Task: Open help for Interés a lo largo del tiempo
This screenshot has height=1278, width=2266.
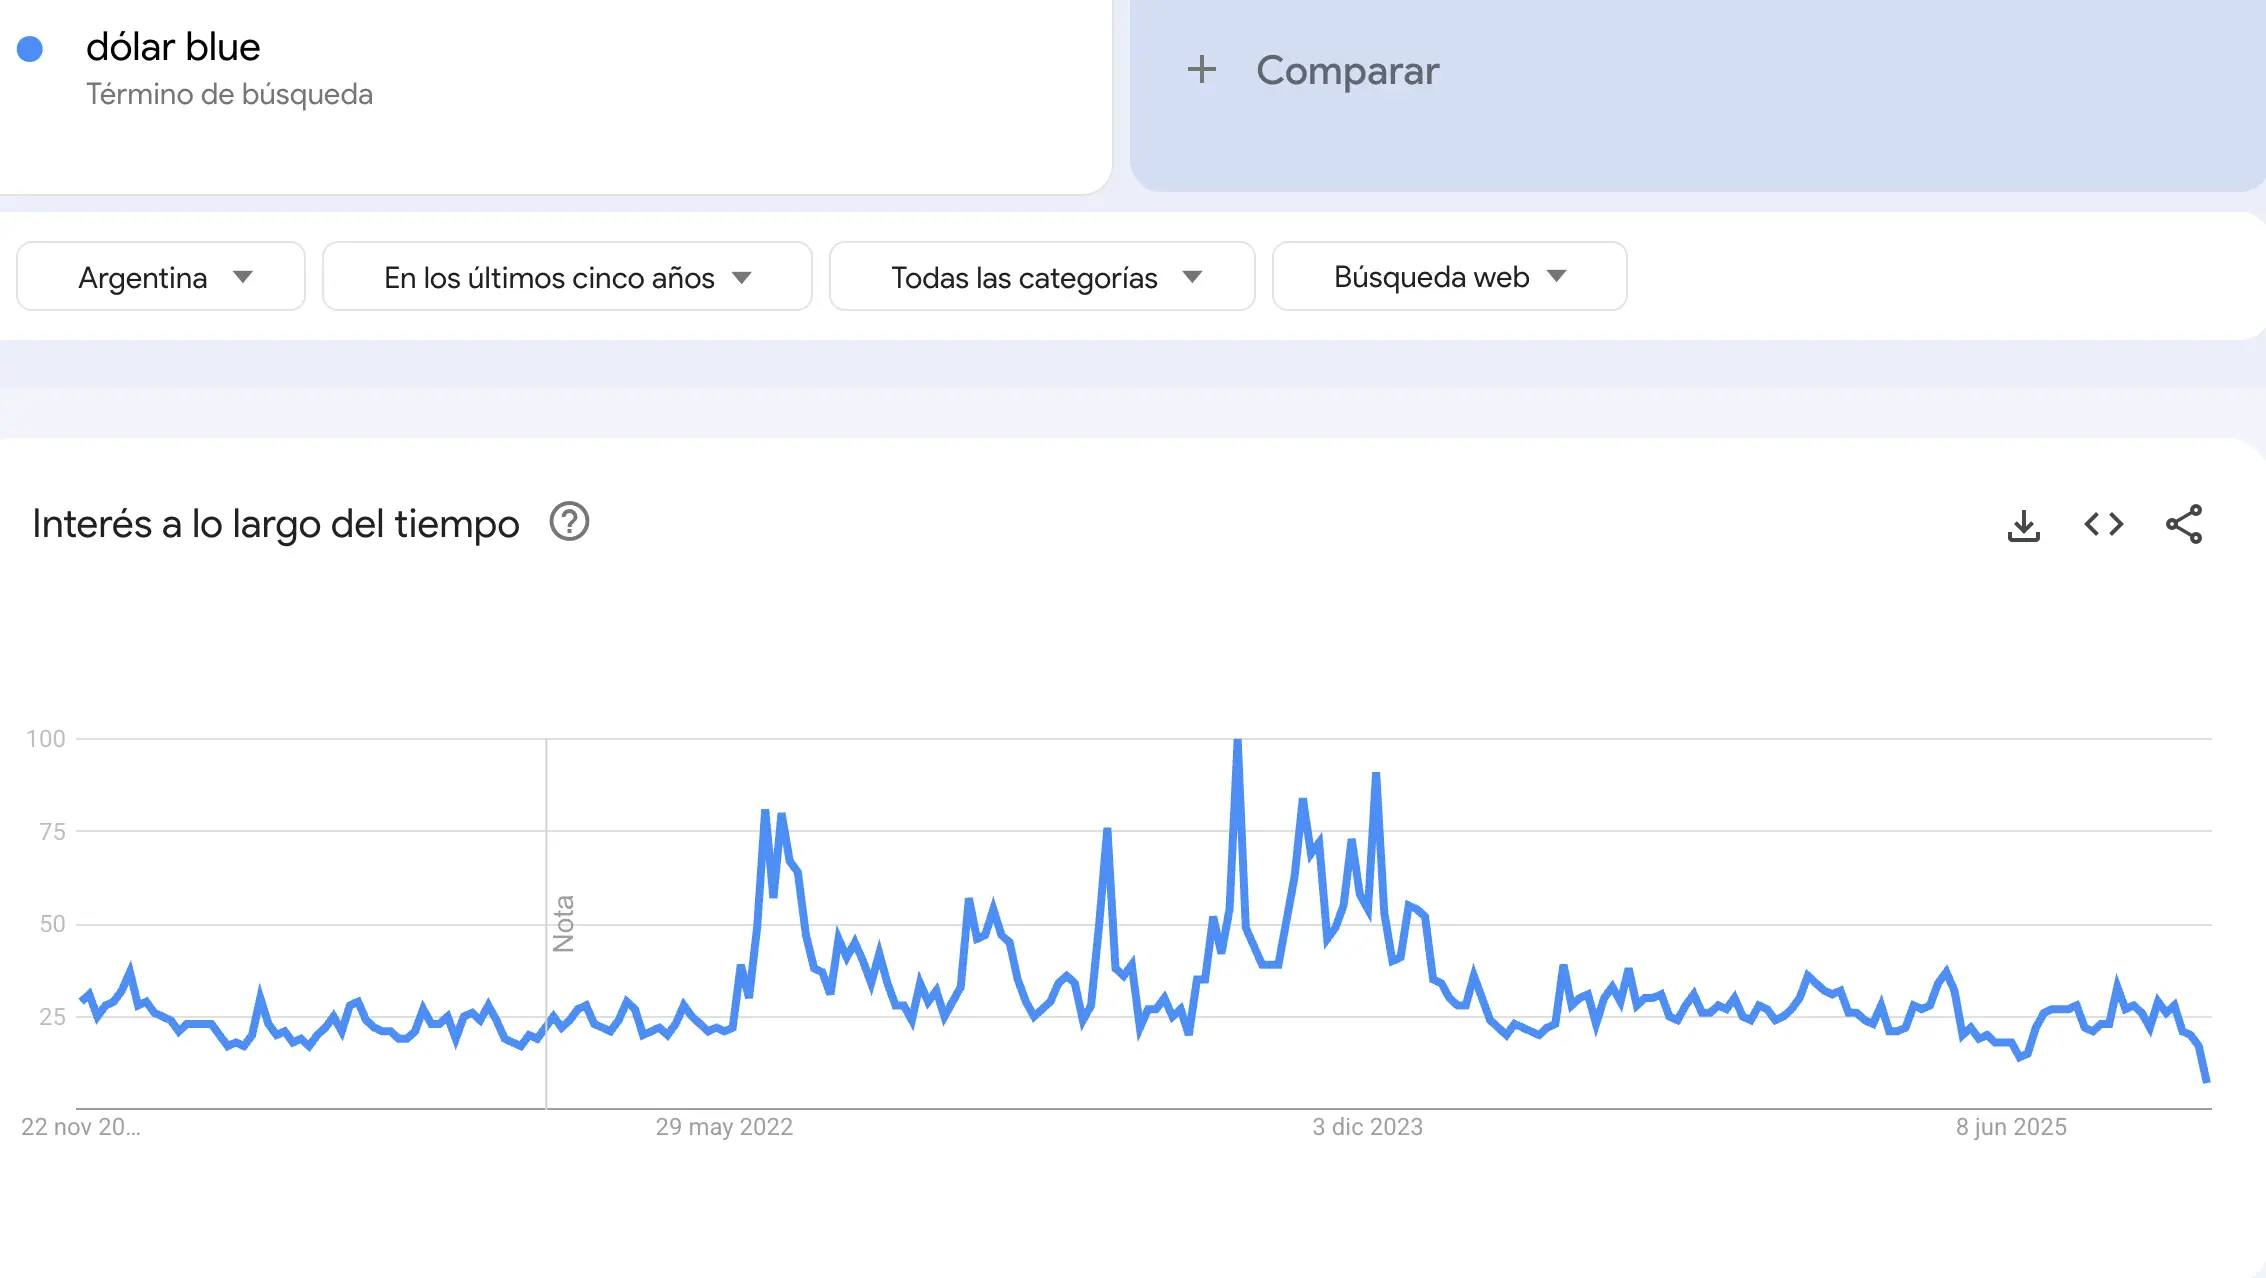Action: [x=569, y=522]
